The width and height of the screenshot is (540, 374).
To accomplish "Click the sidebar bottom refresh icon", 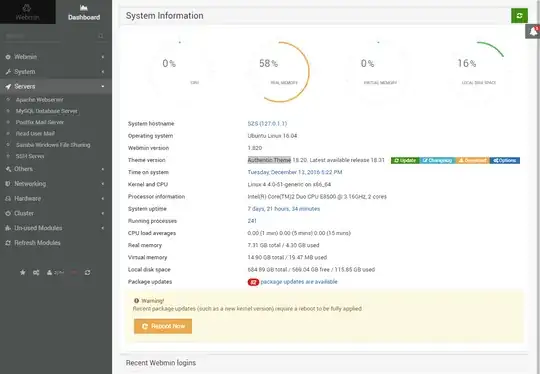I will [87, 272].
